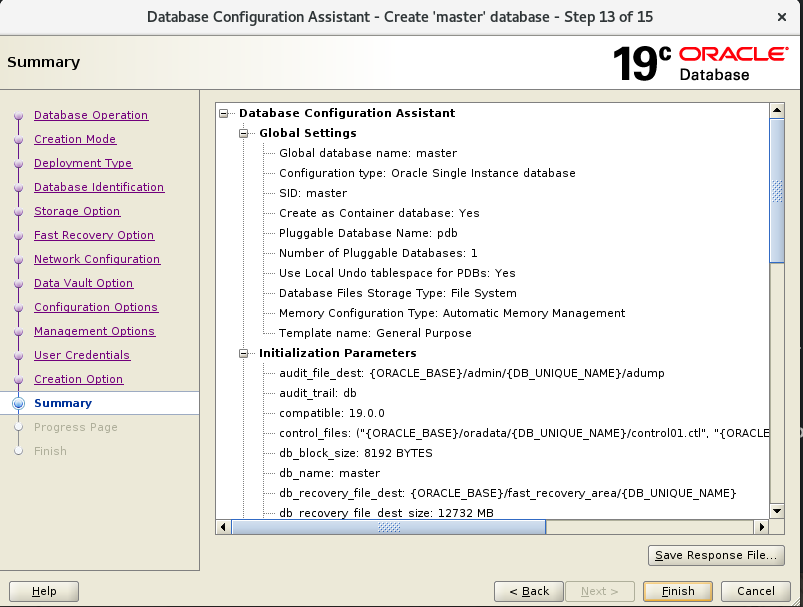Click Finish to create the database

pos(678,591)
